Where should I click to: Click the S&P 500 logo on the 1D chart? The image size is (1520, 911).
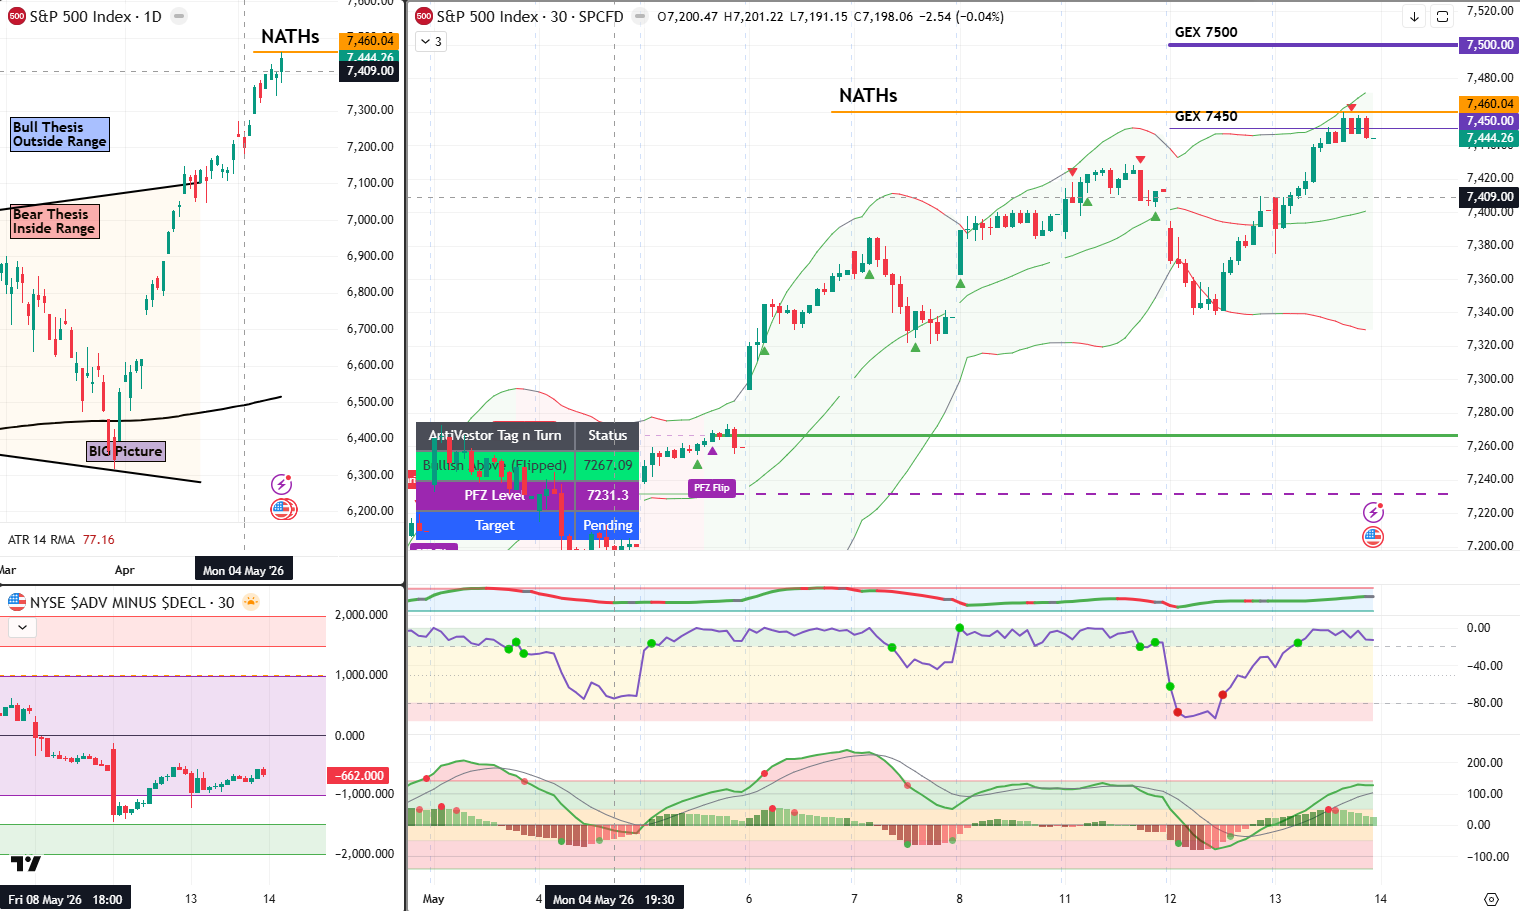tap(16, 16)
